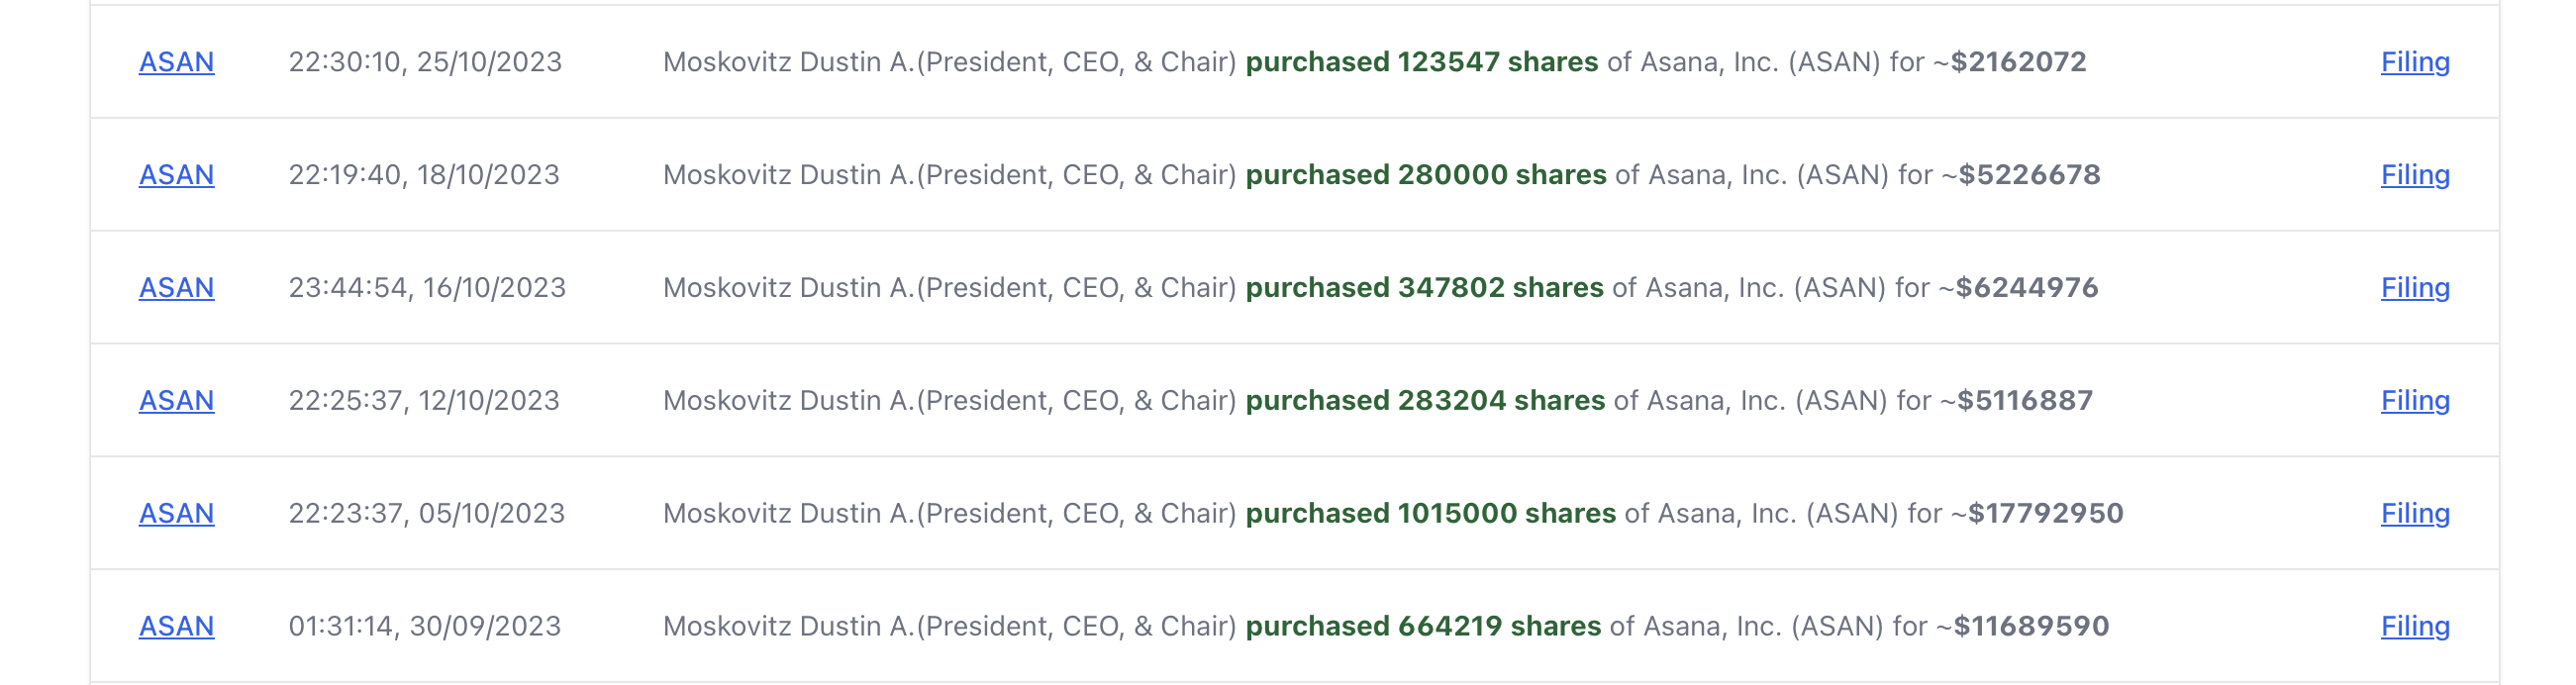This screenshot has height=685, width=2576.
Task: Open Filing for the 1015000 shares purchase
Action: click(2414, 514)
